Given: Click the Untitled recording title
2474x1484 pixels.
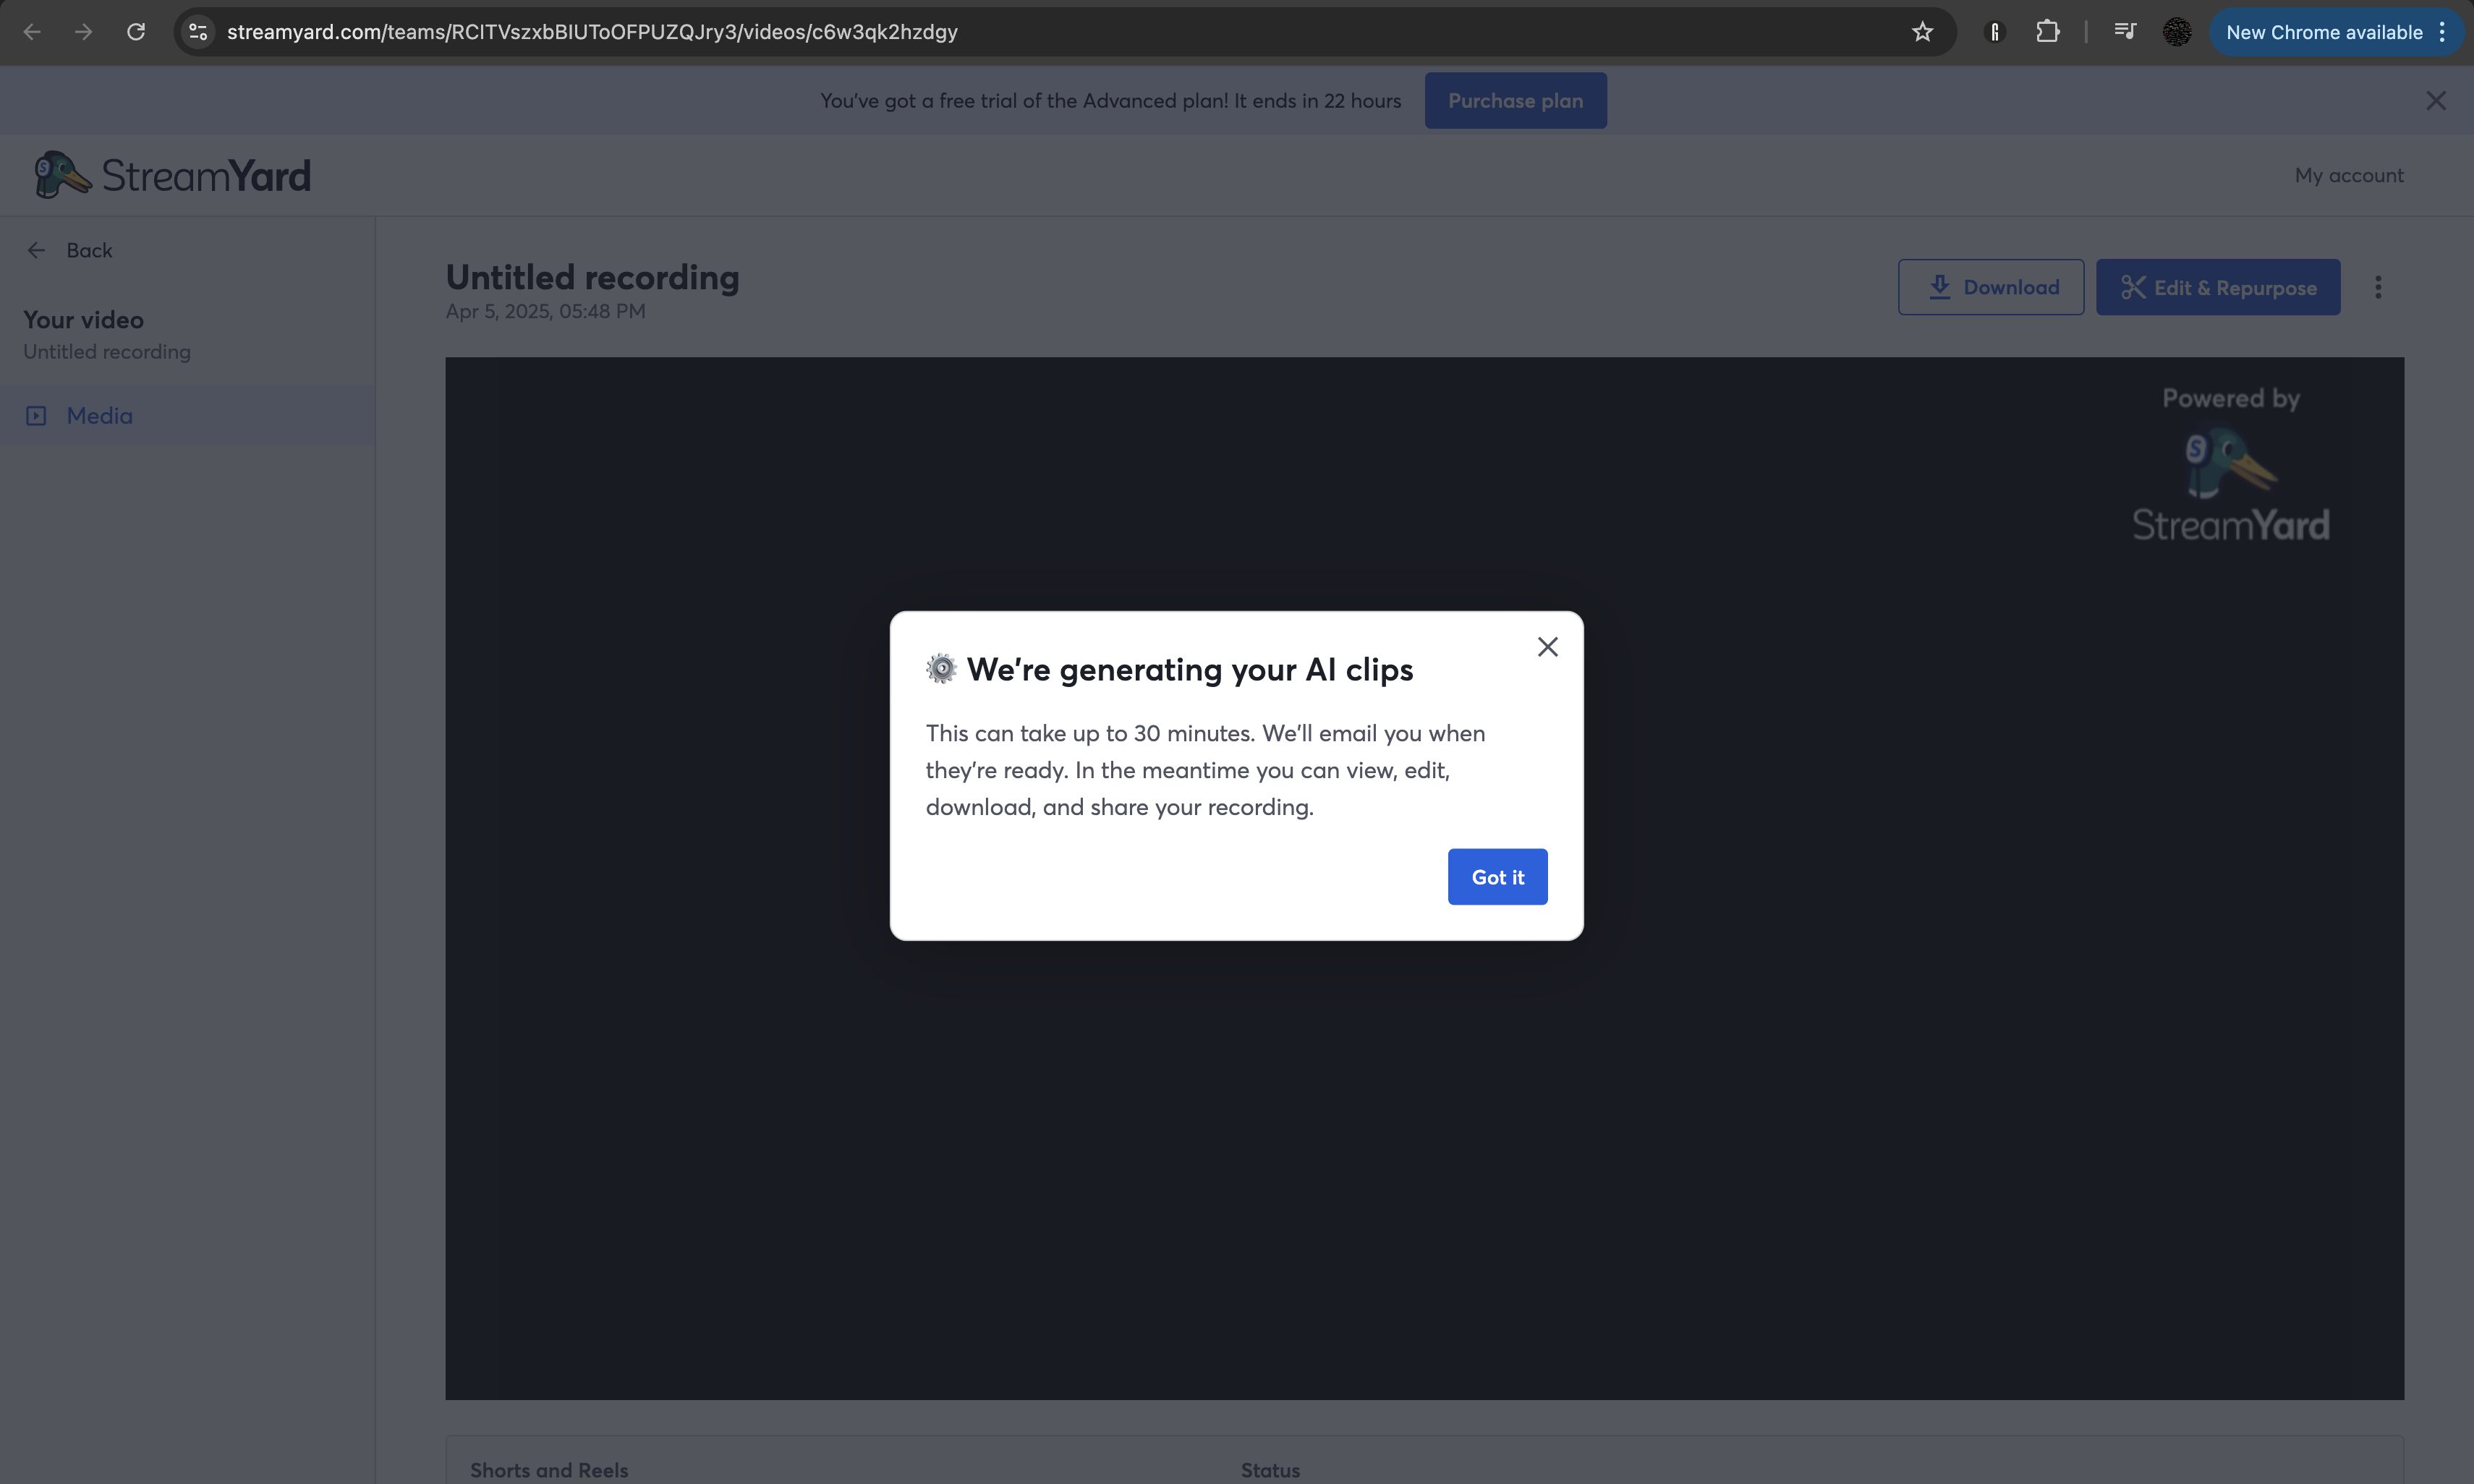Looking at the screenshot, I should (x=592, y=277).
